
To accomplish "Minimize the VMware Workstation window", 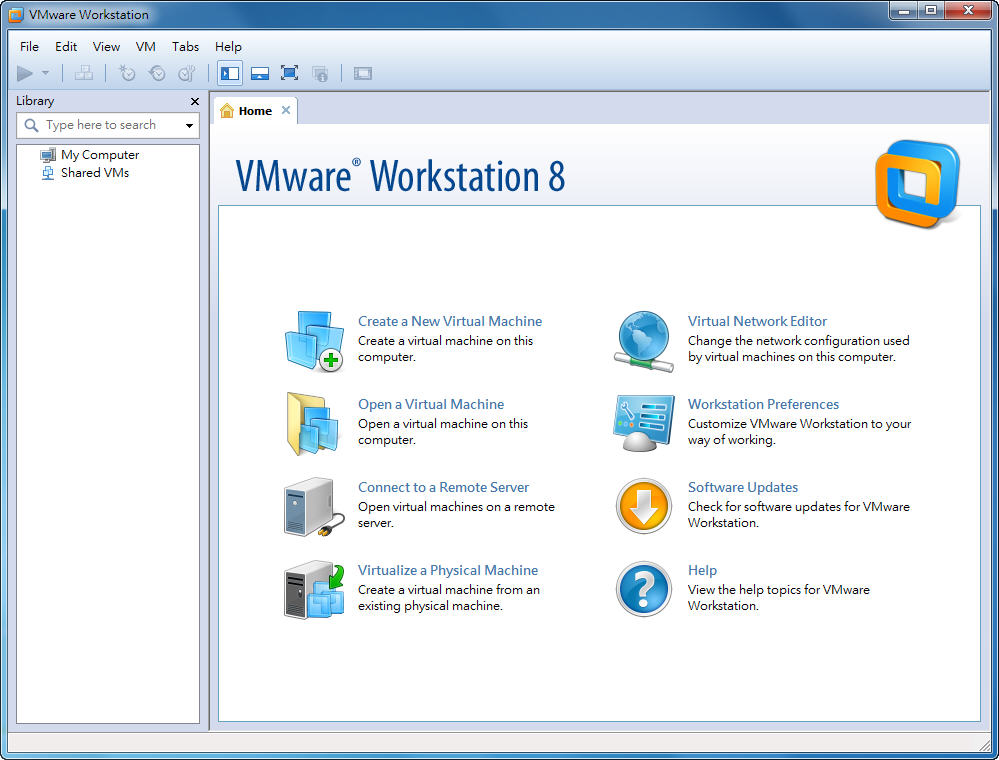I will (x=903, y=10).
